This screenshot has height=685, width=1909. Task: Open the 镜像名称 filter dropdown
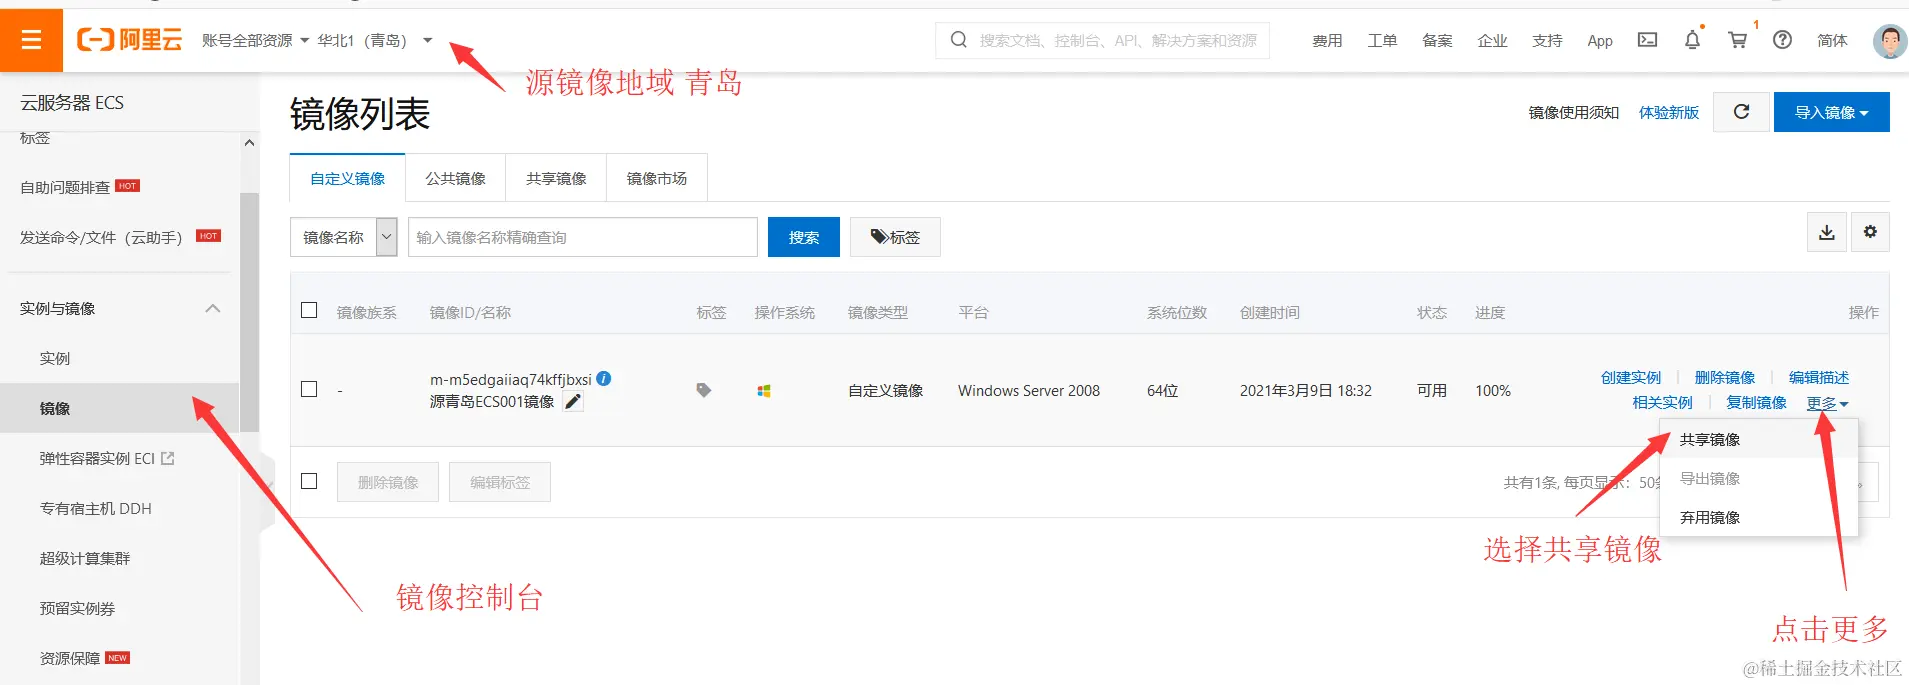(x=344, y=237)
